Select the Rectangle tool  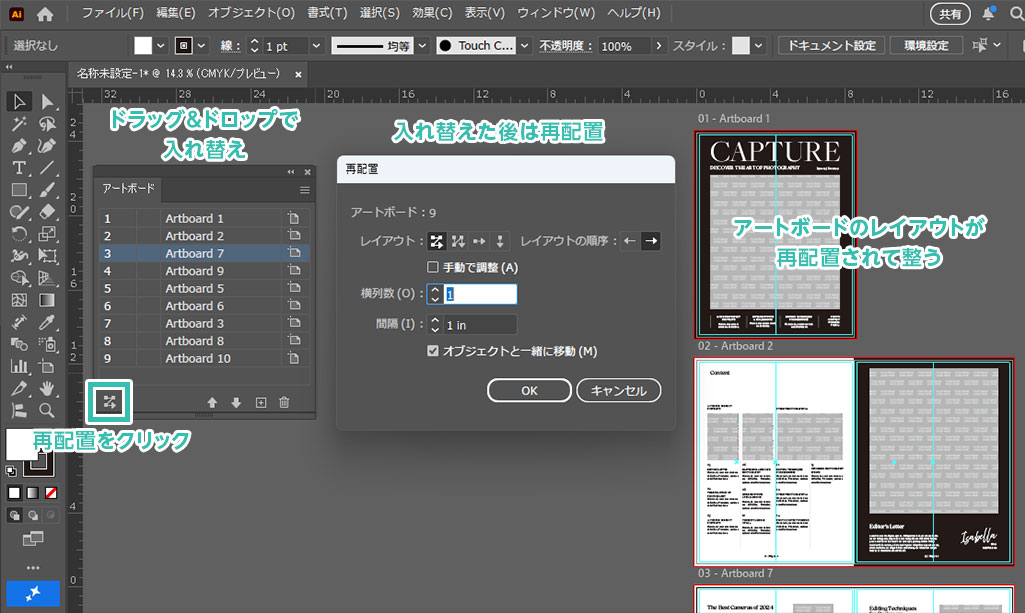coord(19,189)
